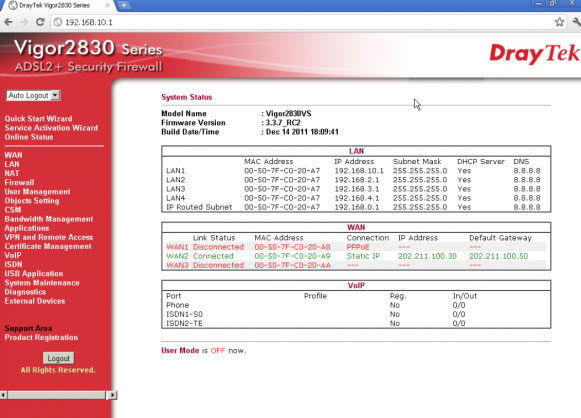The height and width of the screenshot is (418, 581).
Task: Open the Firewall menu
Action: point(19,182)
